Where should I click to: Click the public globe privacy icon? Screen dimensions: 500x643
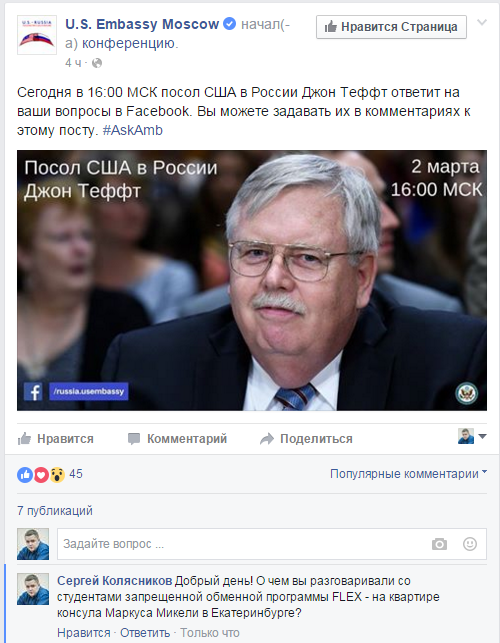click(97, 63)
